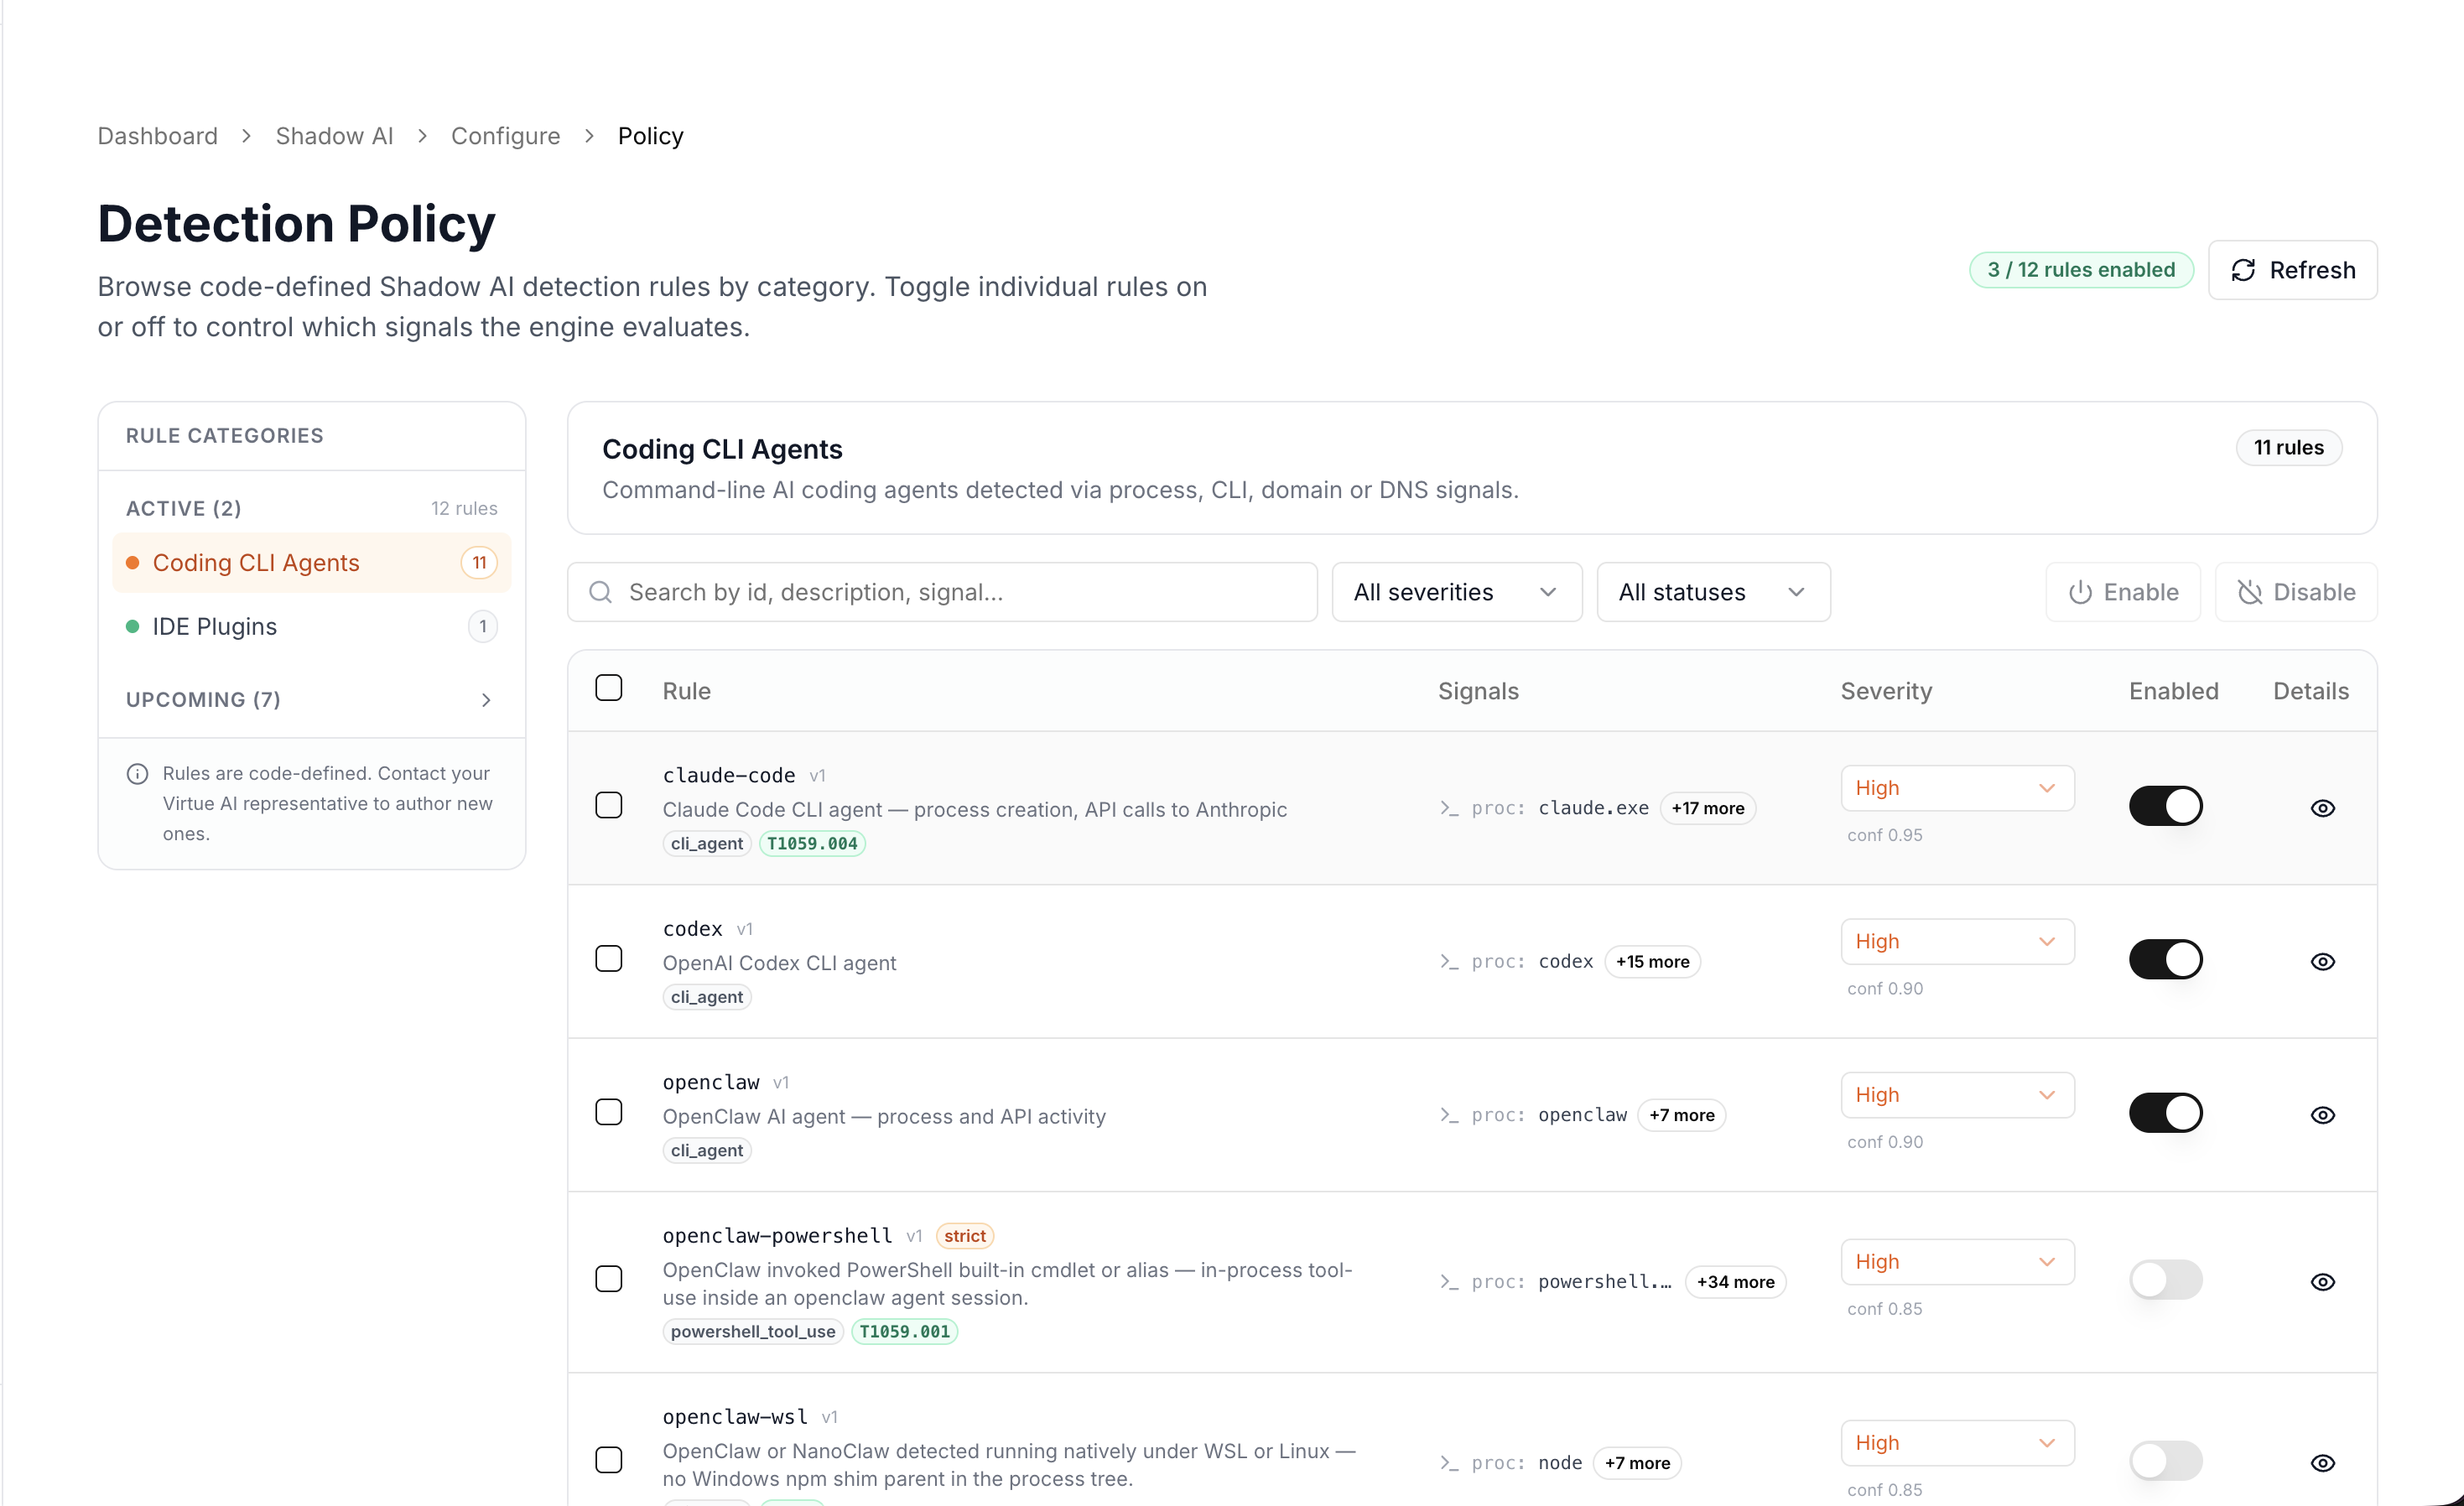Expand the Upcoming (7) section chevron
The height and width of the screenshot is (1506, 2464).
click(486, 700)
